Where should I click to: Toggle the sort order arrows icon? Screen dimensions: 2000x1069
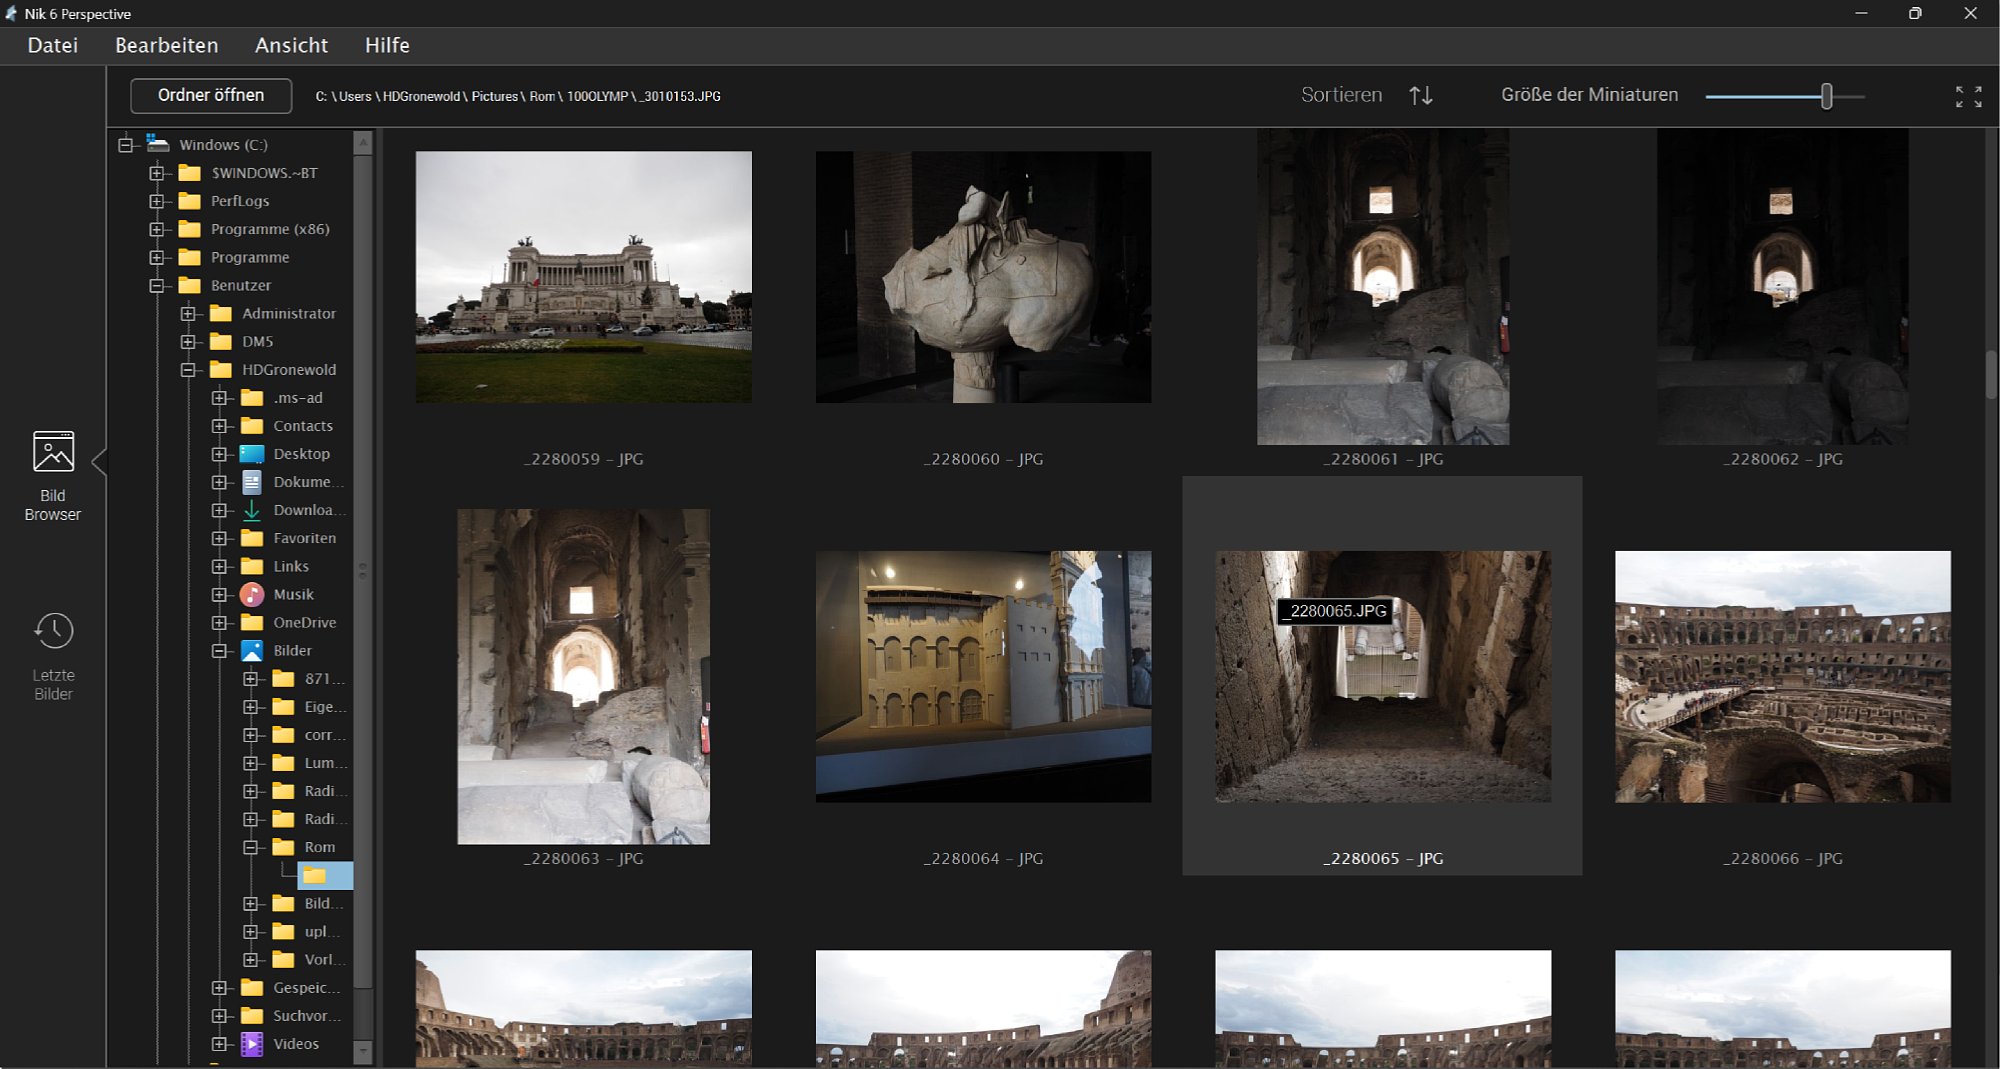point(1421,95)
